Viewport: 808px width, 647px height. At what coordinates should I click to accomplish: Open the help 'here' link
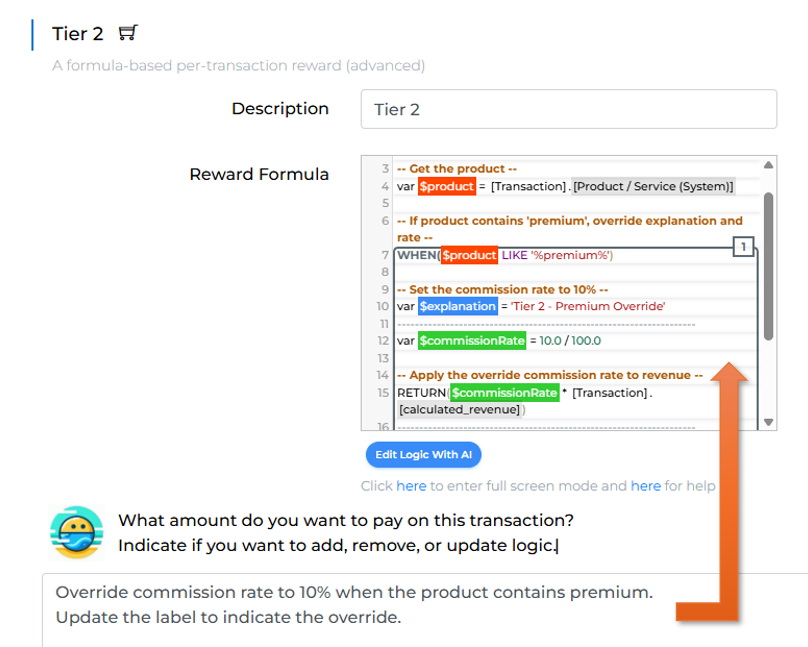click(645, 486)
